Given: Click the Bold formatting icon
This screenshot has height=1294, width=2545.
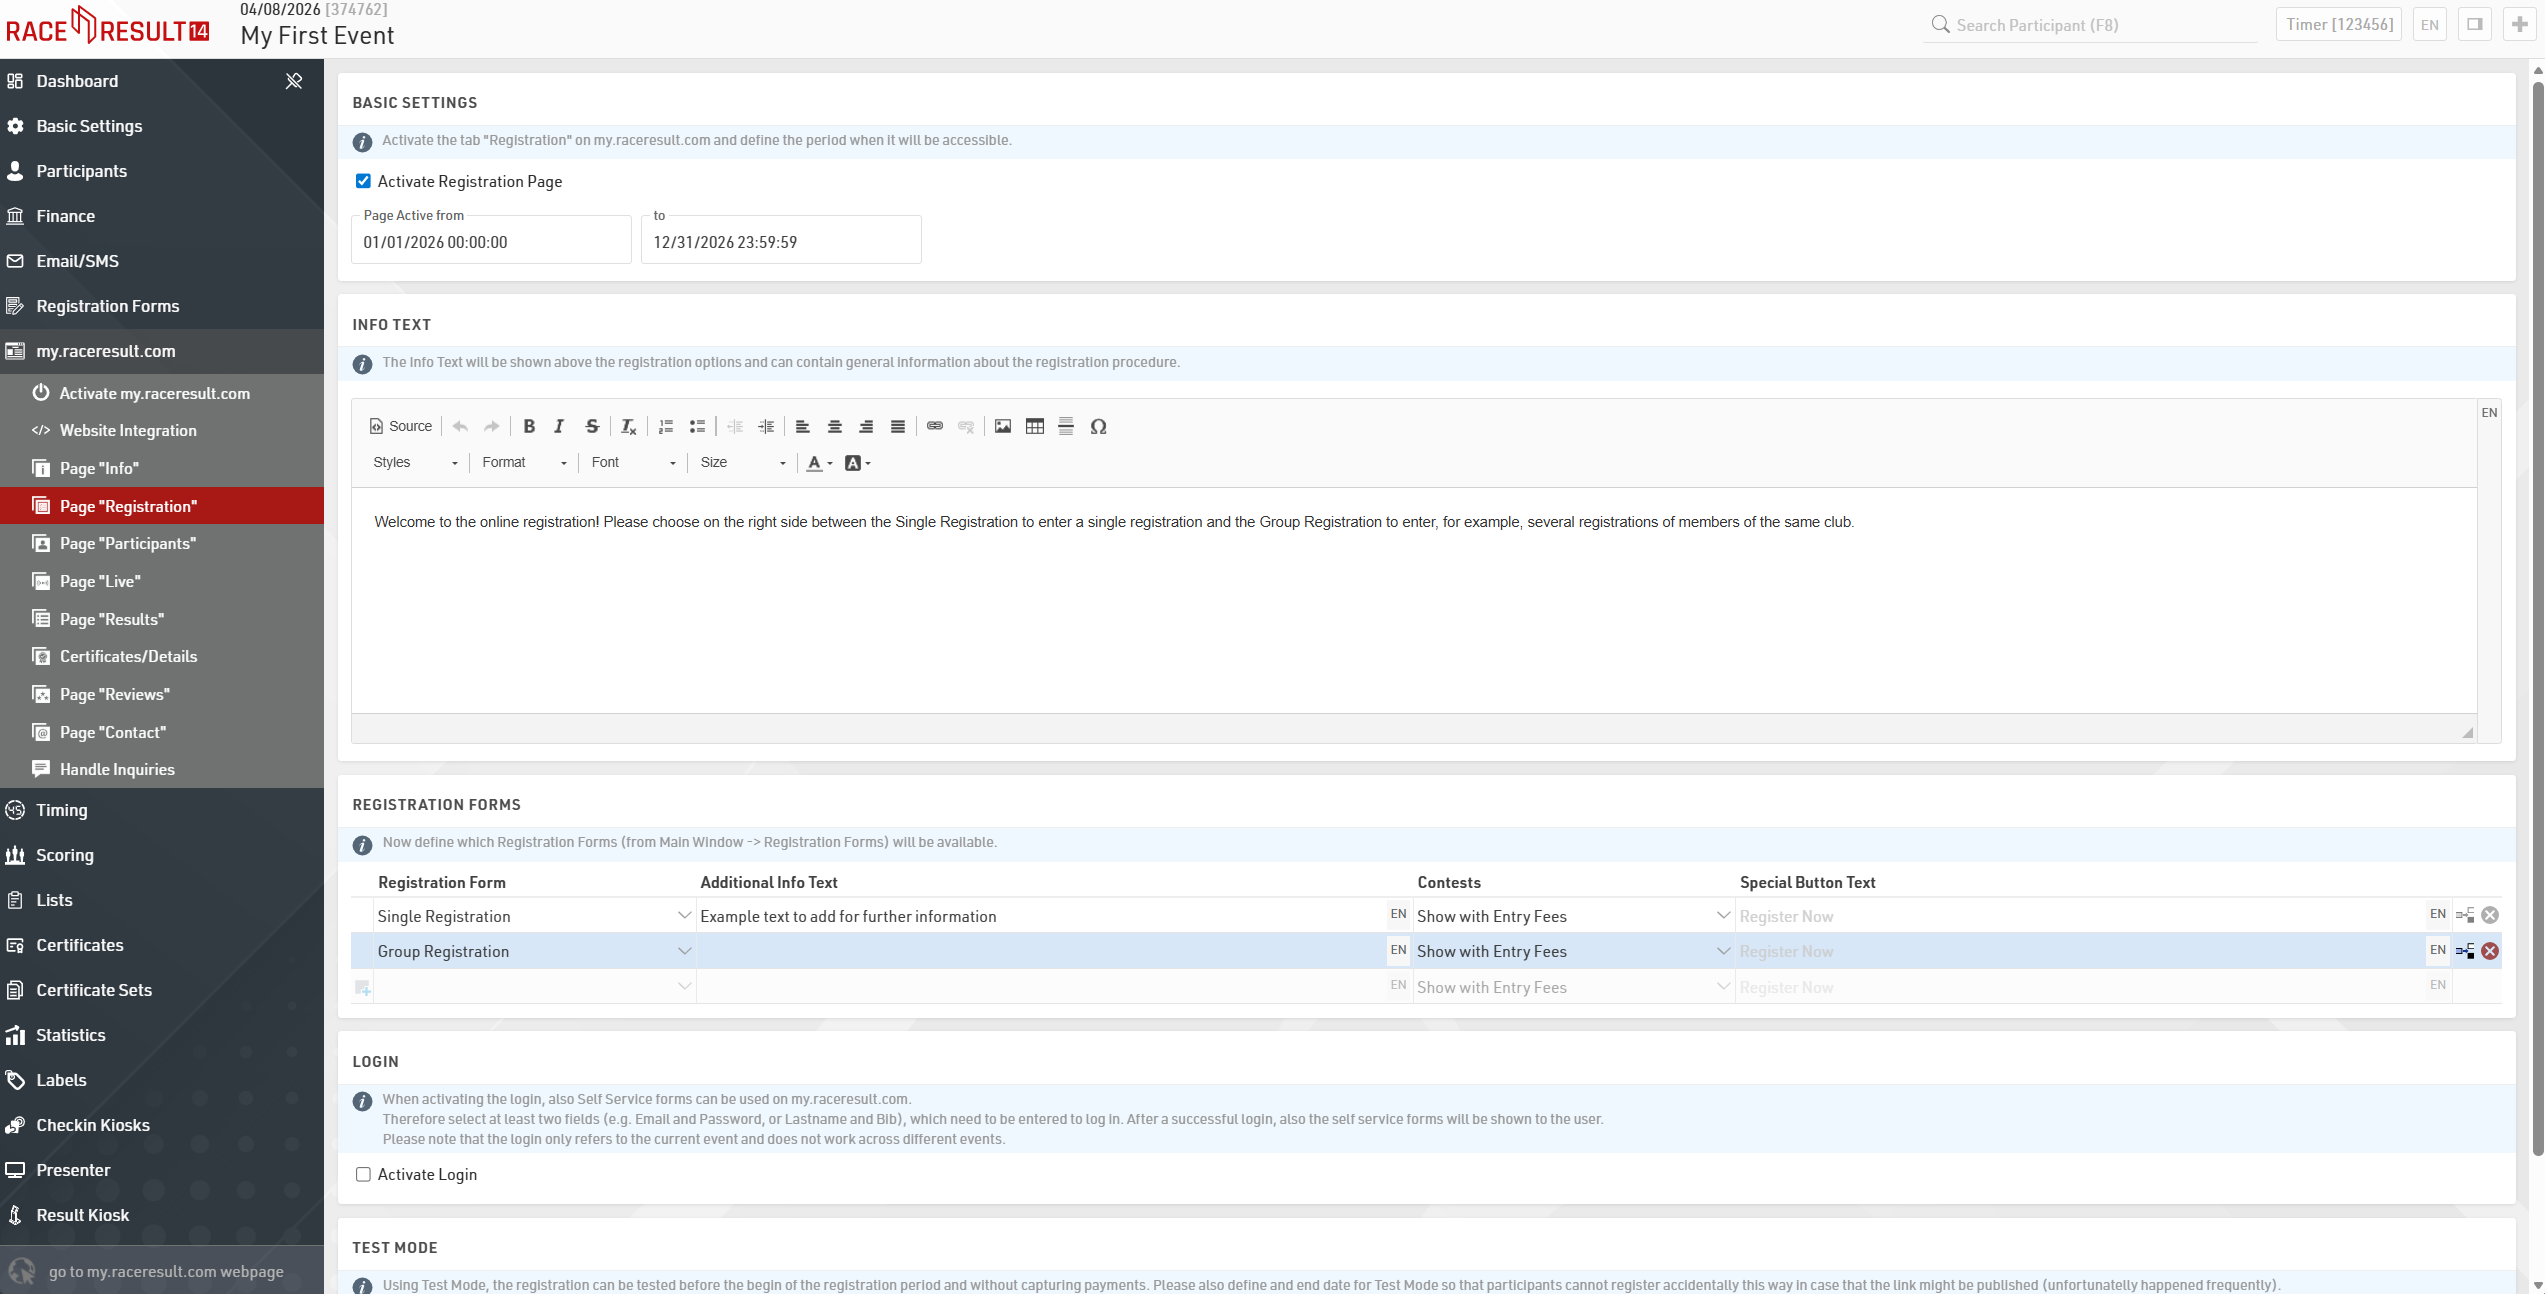Looking at the screenshot, I should tap(529, 426).
